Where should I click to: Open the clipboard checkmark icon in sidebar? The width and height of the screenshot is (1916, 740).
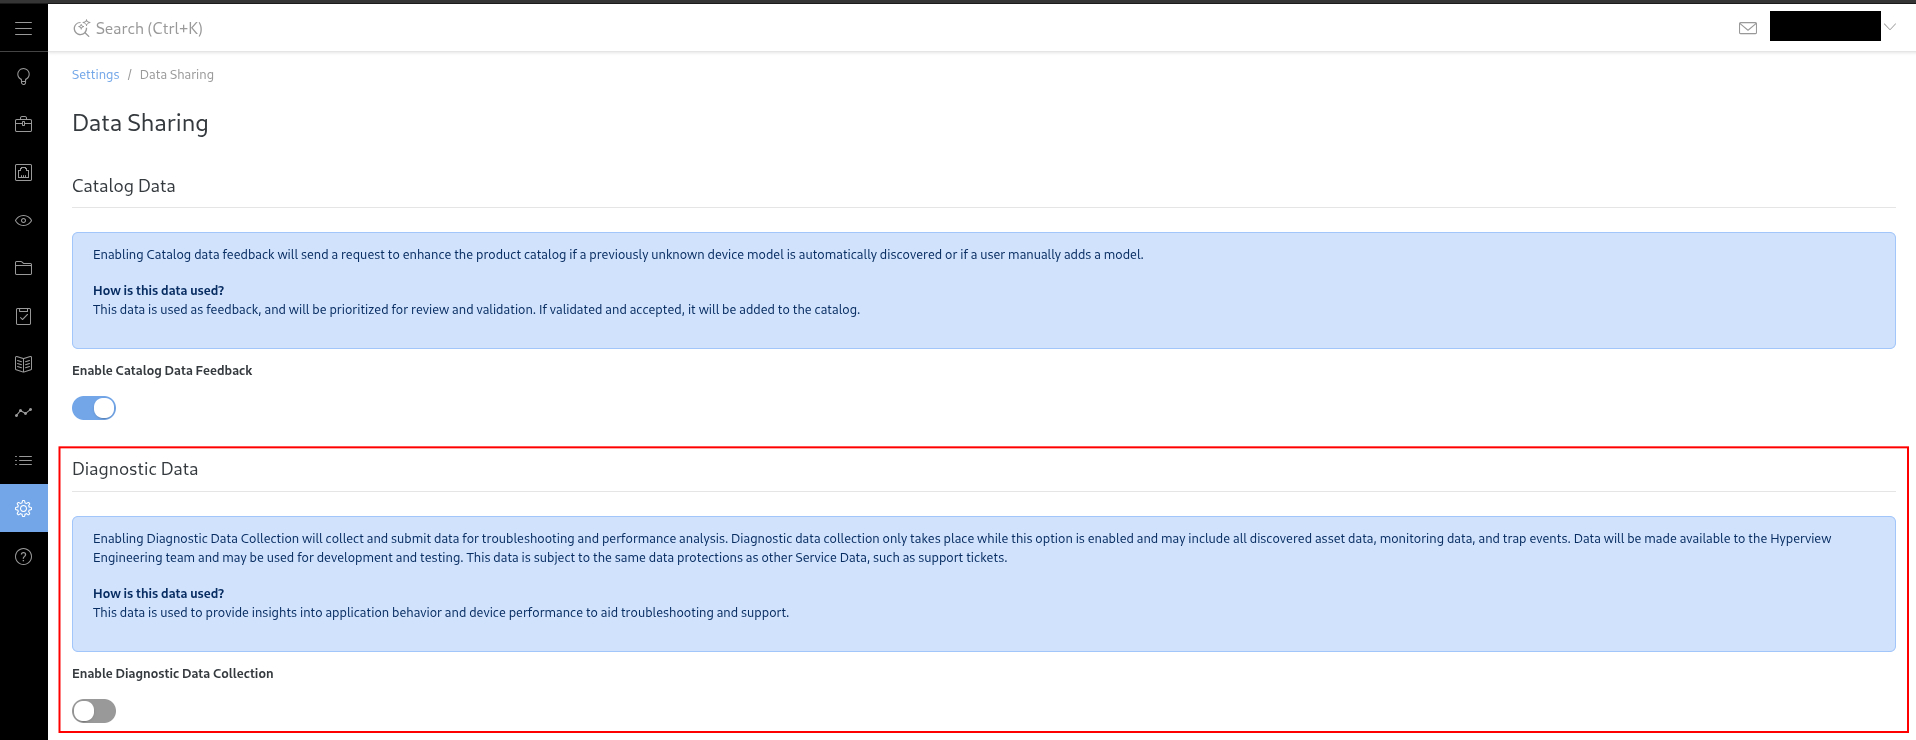[x=24, y=316]
